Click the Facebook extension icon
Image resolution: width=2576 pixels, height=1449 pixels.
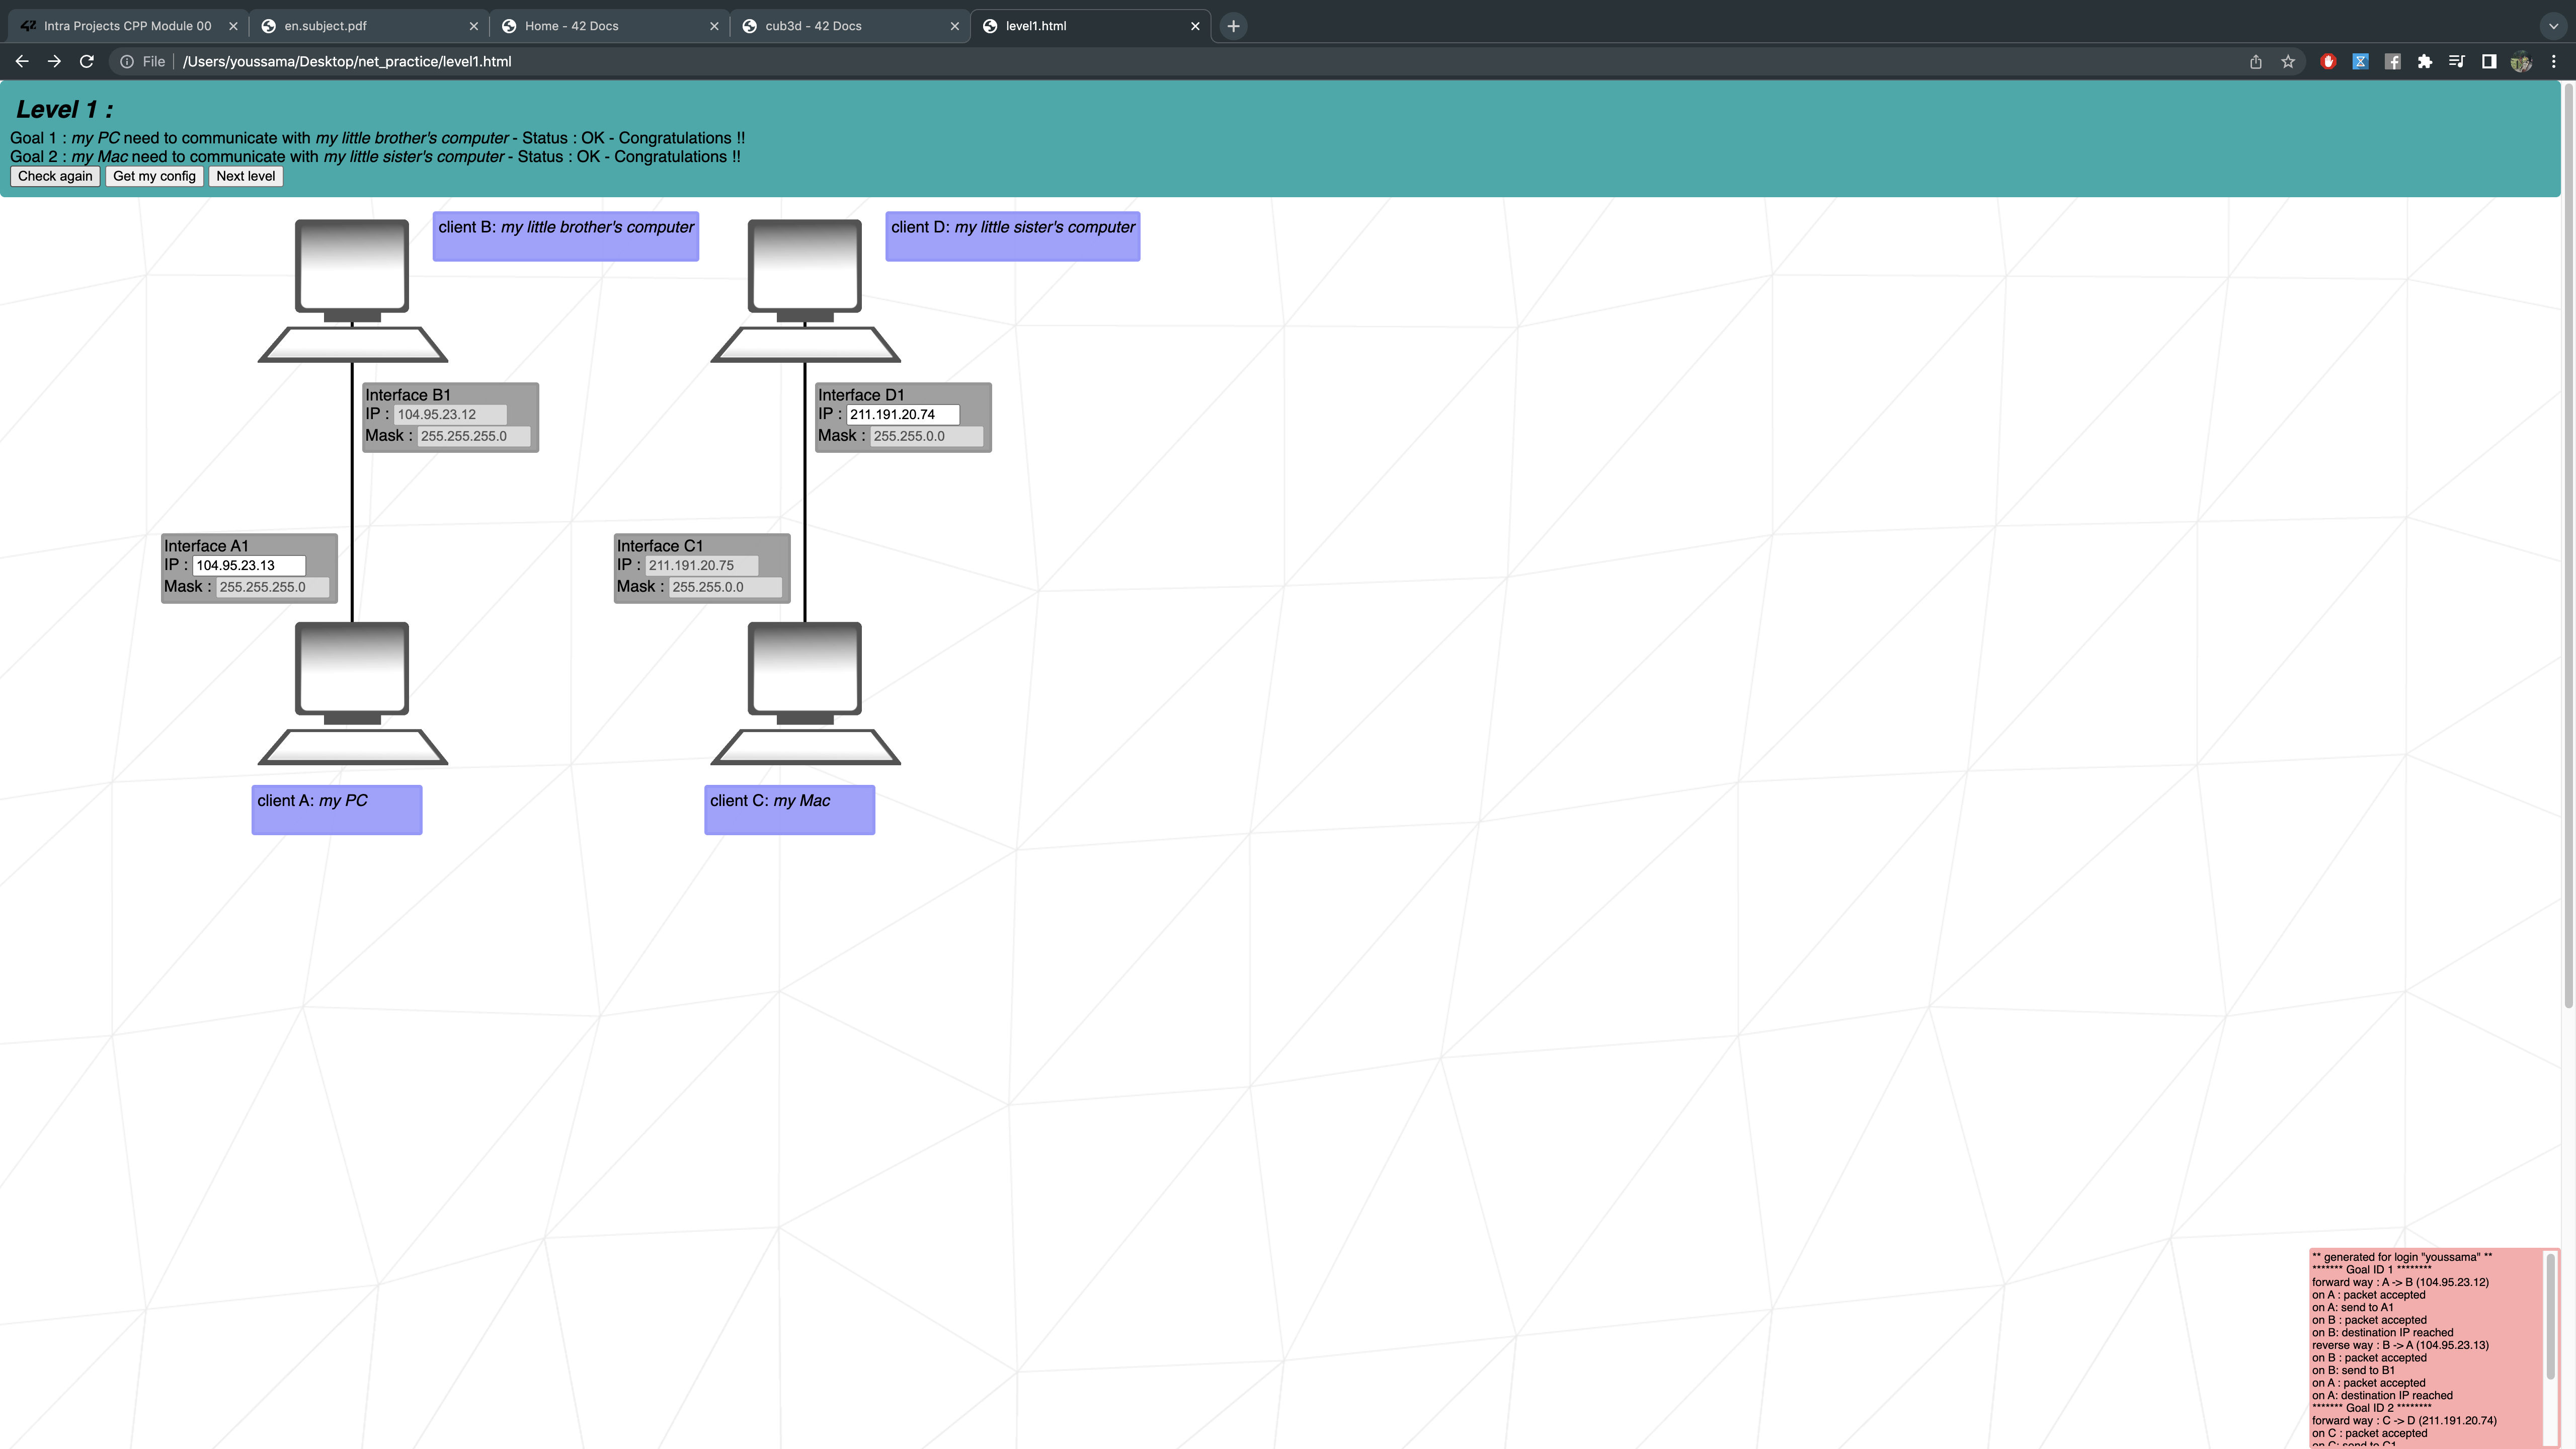coord(2392,61)
